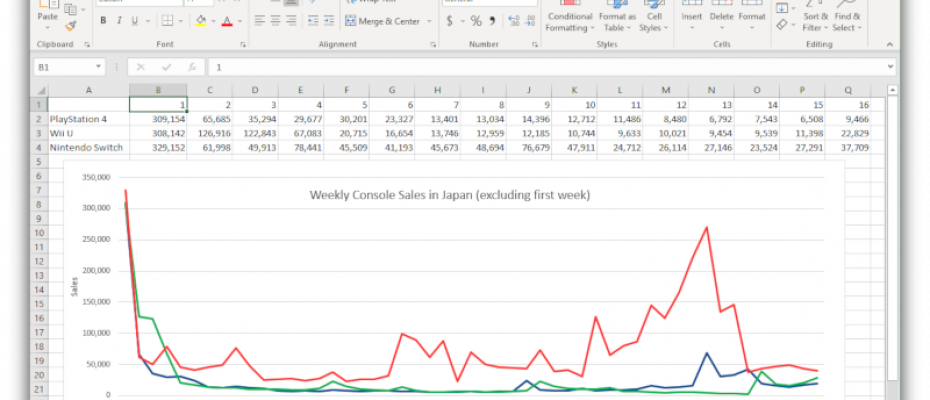Center align text
Screen dimensions: 930x400
click(275, 21)
